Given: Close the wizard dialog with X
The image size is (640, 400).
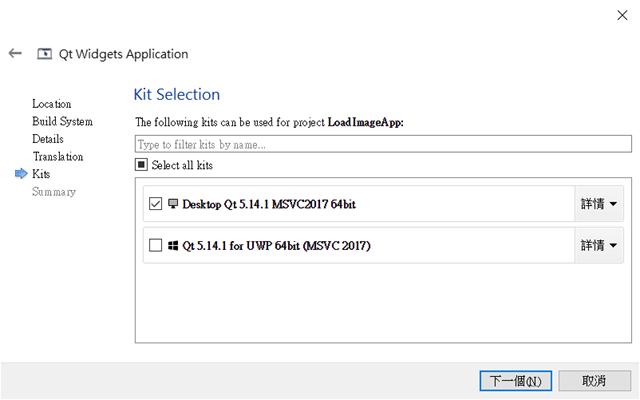Looking at the screenshot, I should pyautogui.click(x=622, y=16).
